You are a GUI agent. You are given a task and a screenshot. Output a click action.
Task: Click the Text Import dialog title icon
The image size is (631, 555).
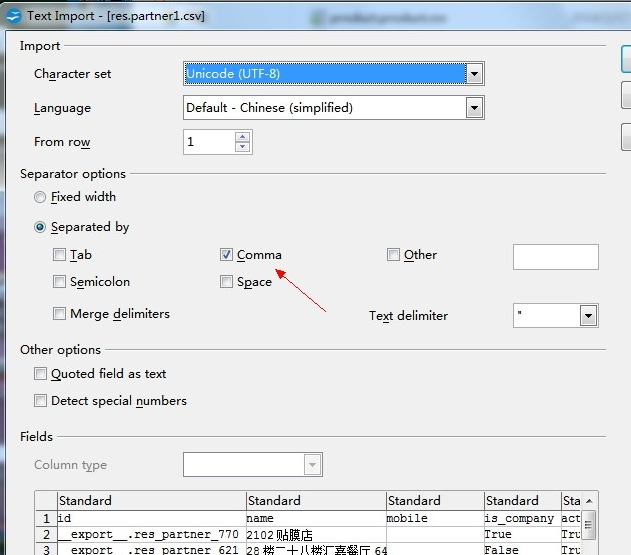pyautogui.click(x=13, y=15)
